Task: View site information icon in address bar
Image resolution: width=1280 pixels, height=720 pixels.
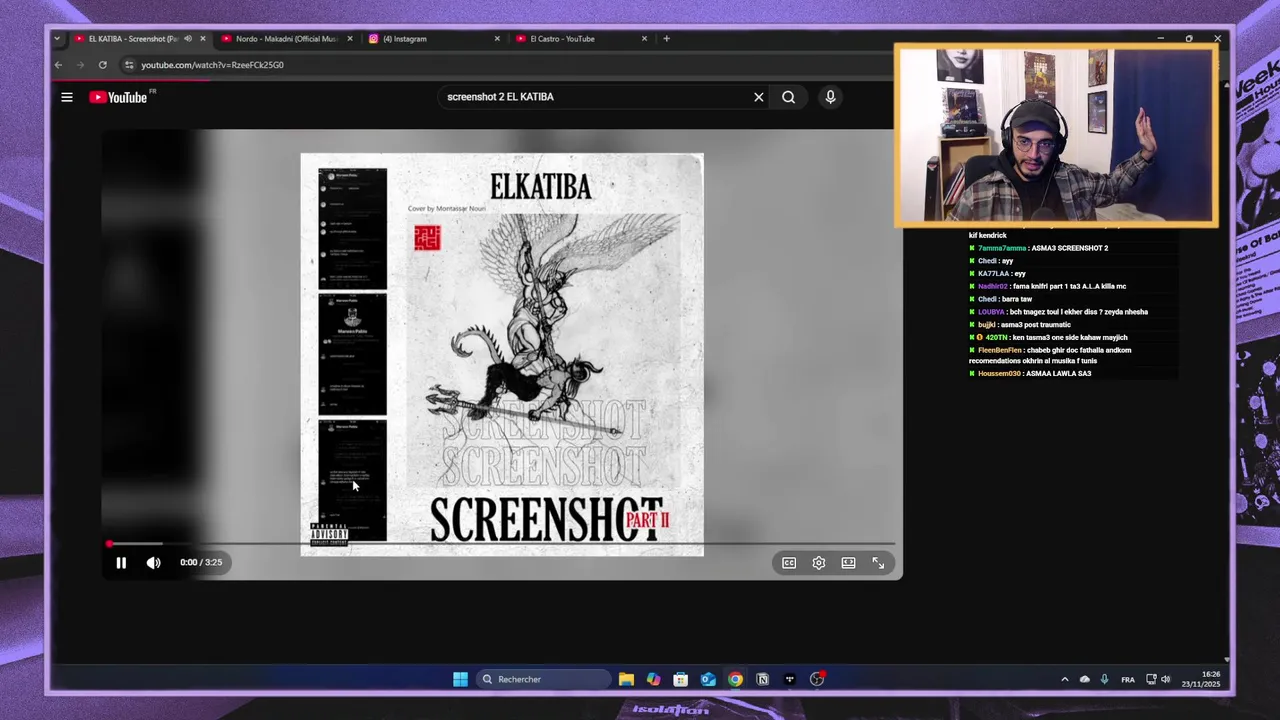Action: (128, 65)
